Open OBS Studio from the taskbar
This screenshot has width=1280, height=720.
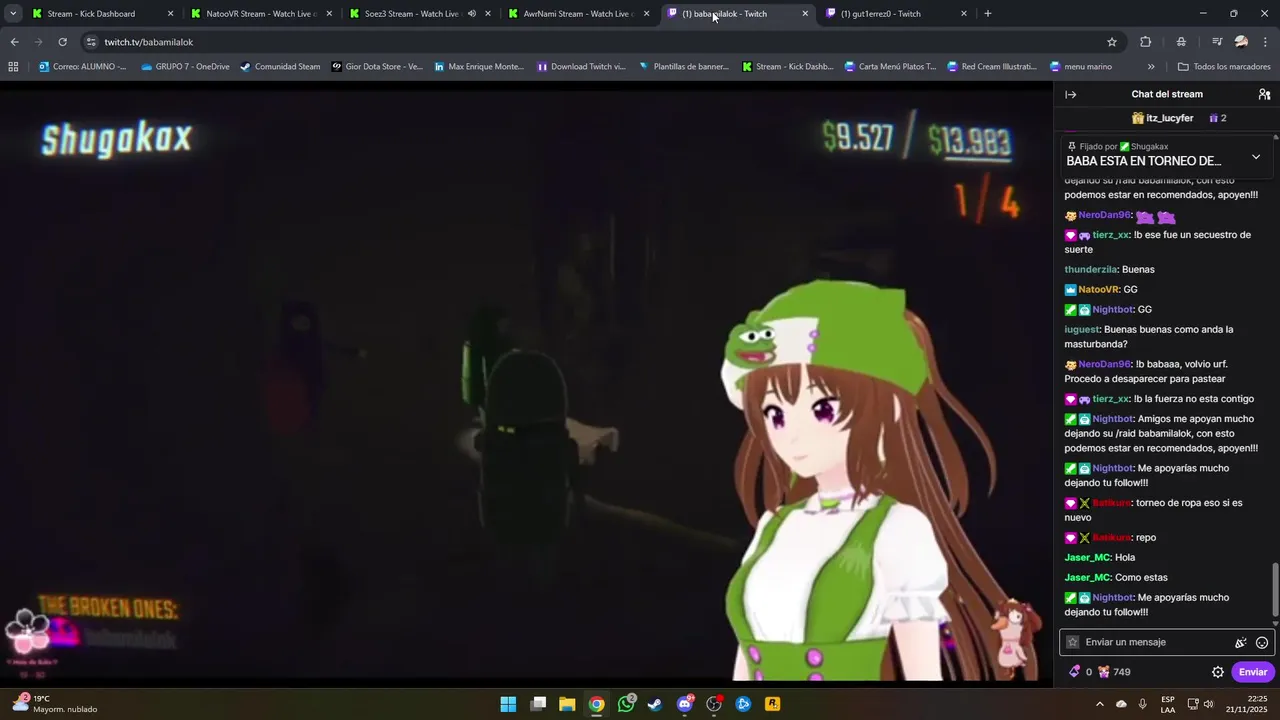point(714,704)
